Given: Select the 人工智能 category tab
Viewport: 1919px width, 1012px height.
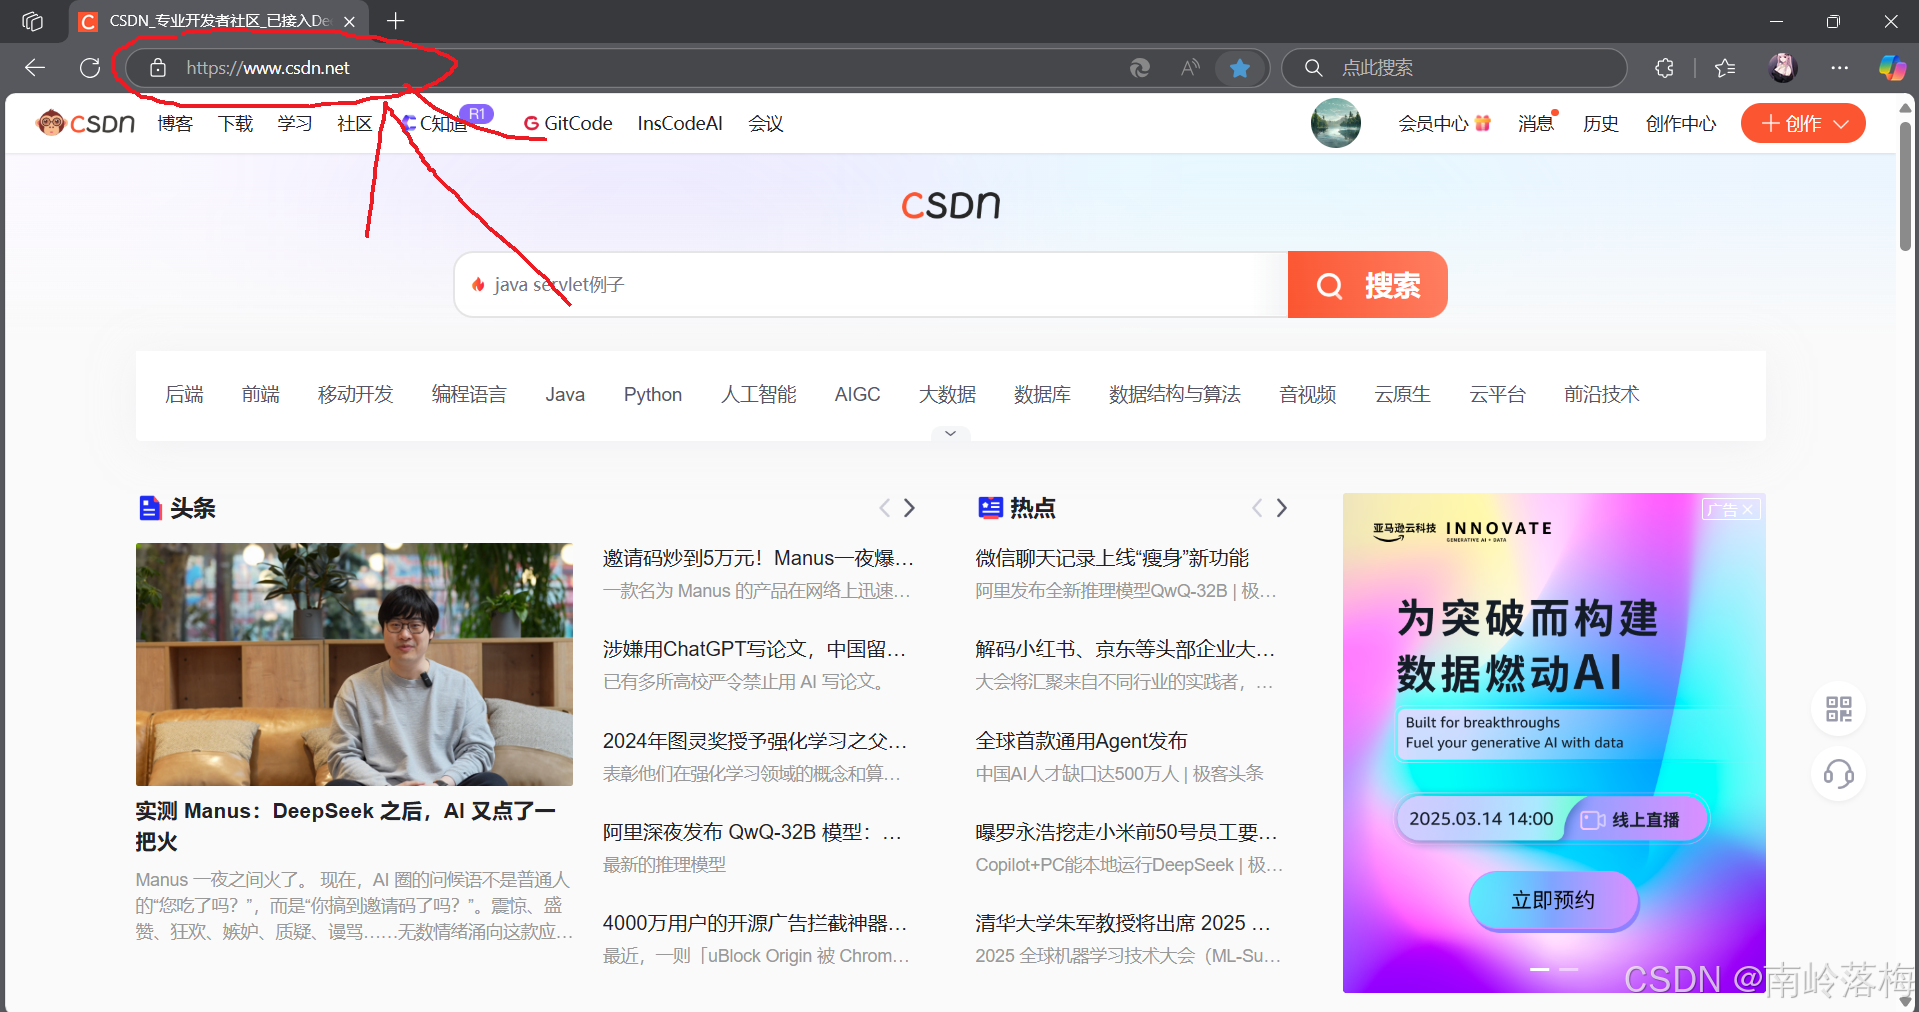Looking at the screenshot, I should (759, 394).
